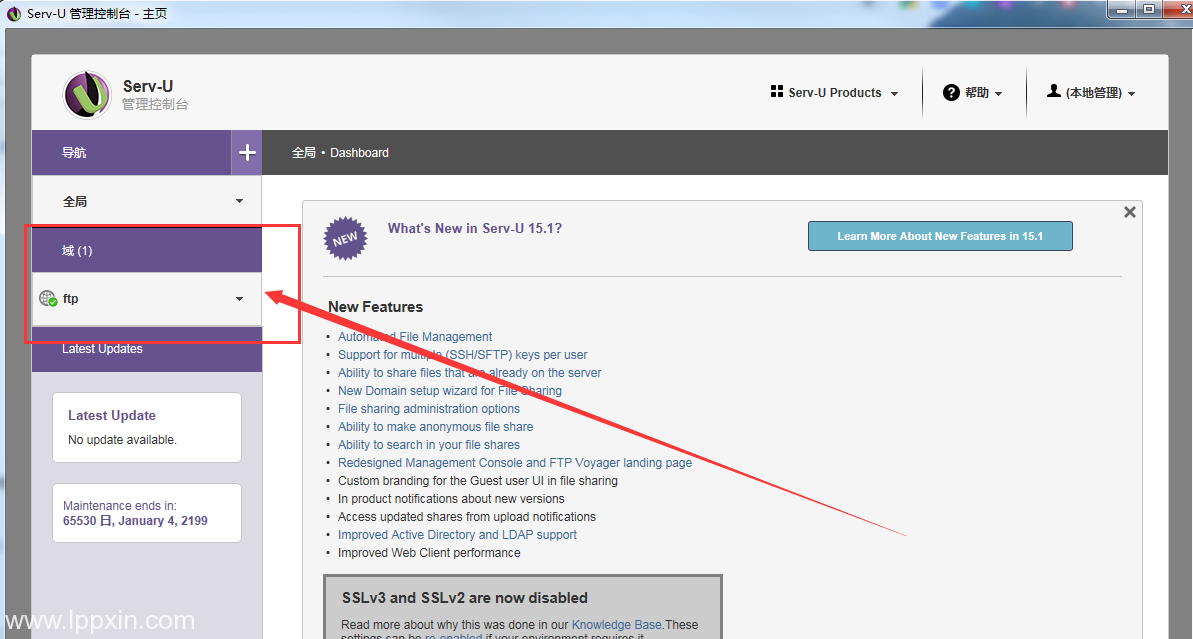Expand the ftp domain dropdown arrow
This screenshot has height=639, width=1193.
[239, 299]
